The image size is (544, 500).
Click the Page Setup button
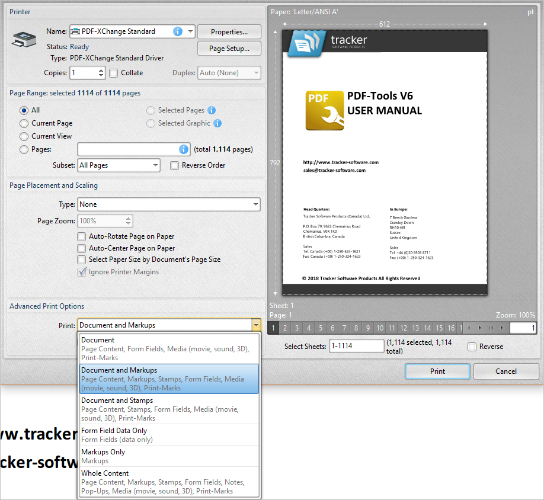click(229, 49)
